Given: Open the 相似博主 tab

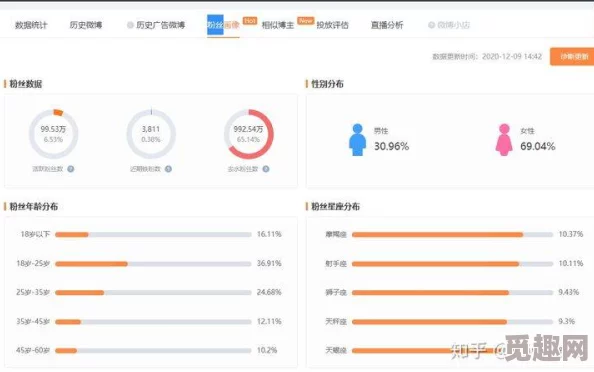Looking at the screenshot, I should pyautogui.click(x=278, y=25).
